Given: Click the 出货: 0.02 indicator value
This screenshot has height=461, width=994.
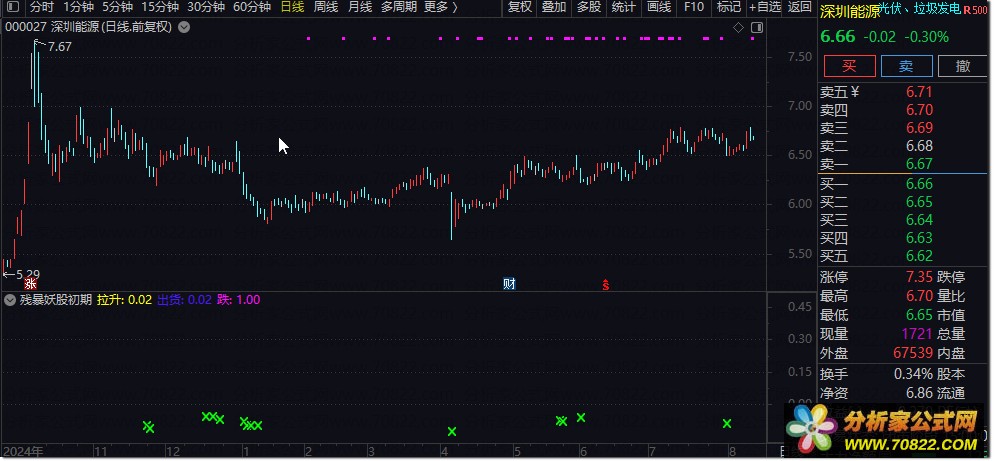Looking at the screenshot, I should 184,300.
